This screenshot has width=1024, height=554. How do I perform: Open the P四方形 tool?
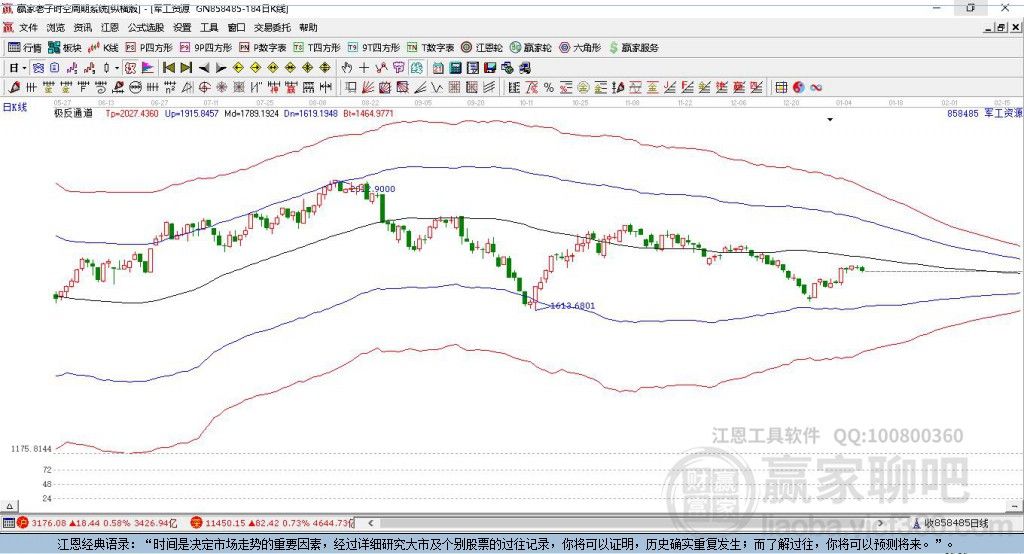149,48
